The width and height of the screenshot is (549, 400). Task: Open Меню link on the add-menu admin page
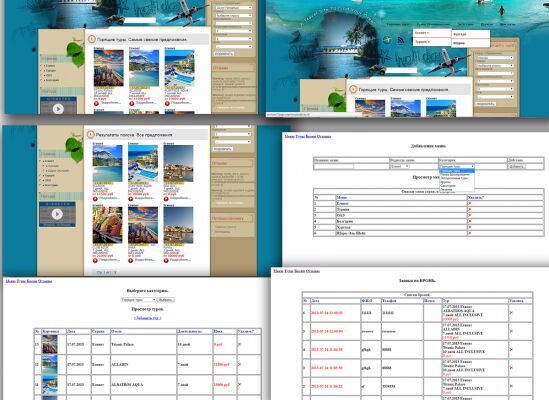pyautogui.click(x=289, y=136)
